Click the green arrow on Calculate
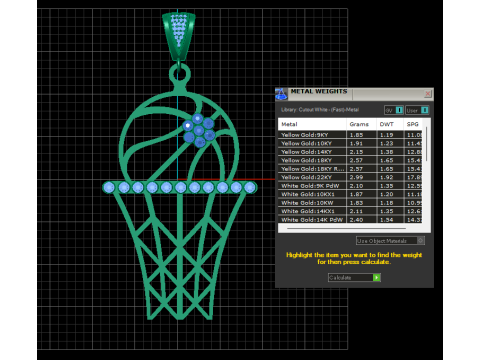The width and height of the screenshot is (480, 360). coord(377,277)
